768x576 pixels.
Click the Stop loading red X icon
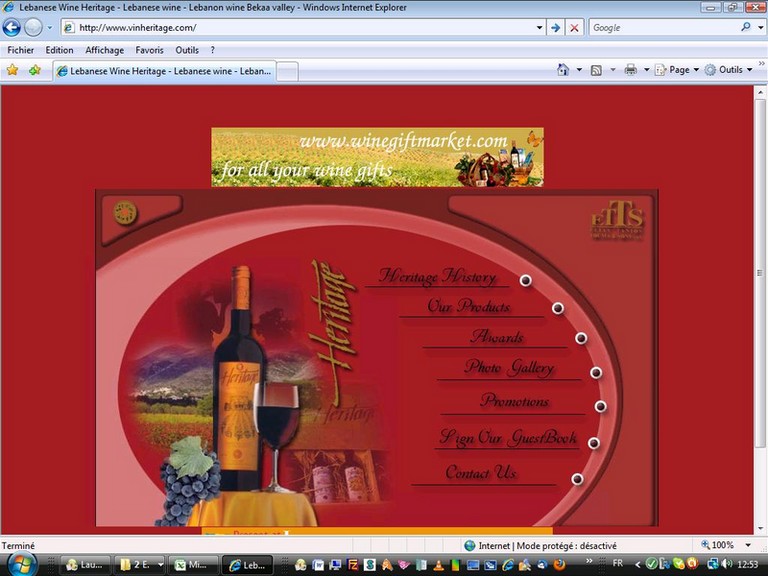[574, 28]
